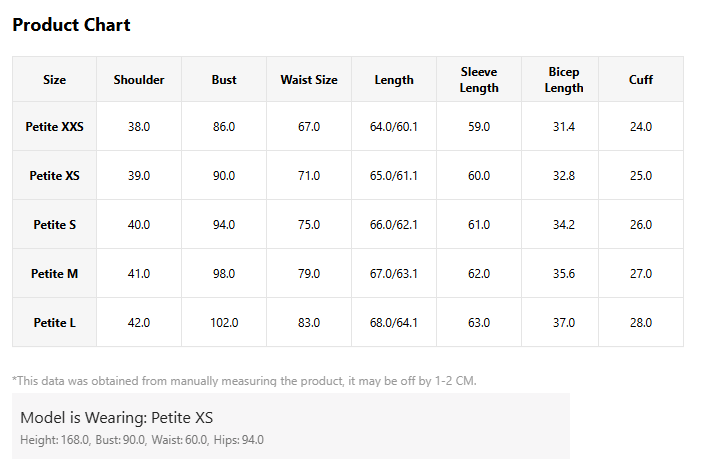
Task: Select the Petite S row label
Action: 54,225
